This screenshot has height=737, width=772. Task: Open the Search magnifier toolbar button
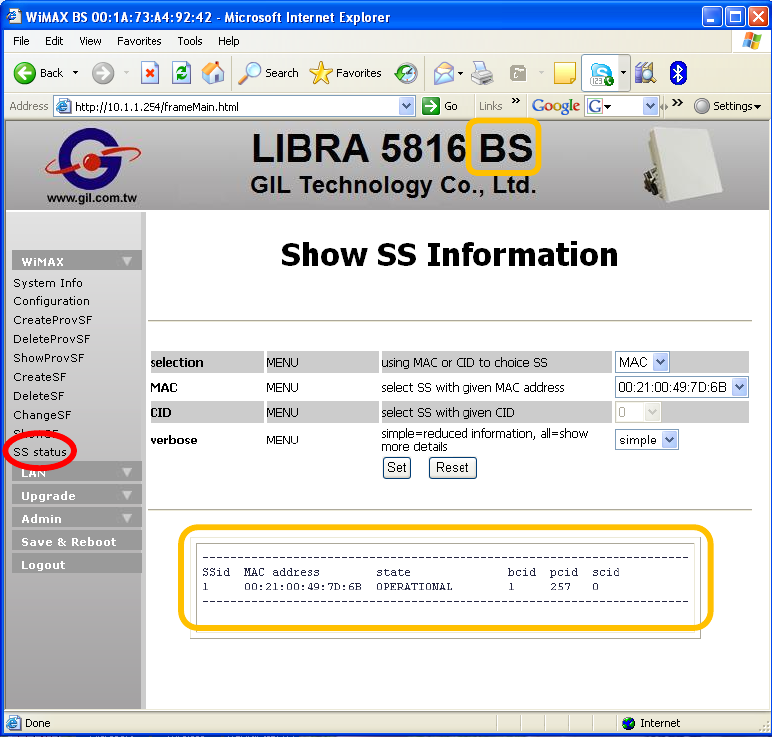point(268,73)
